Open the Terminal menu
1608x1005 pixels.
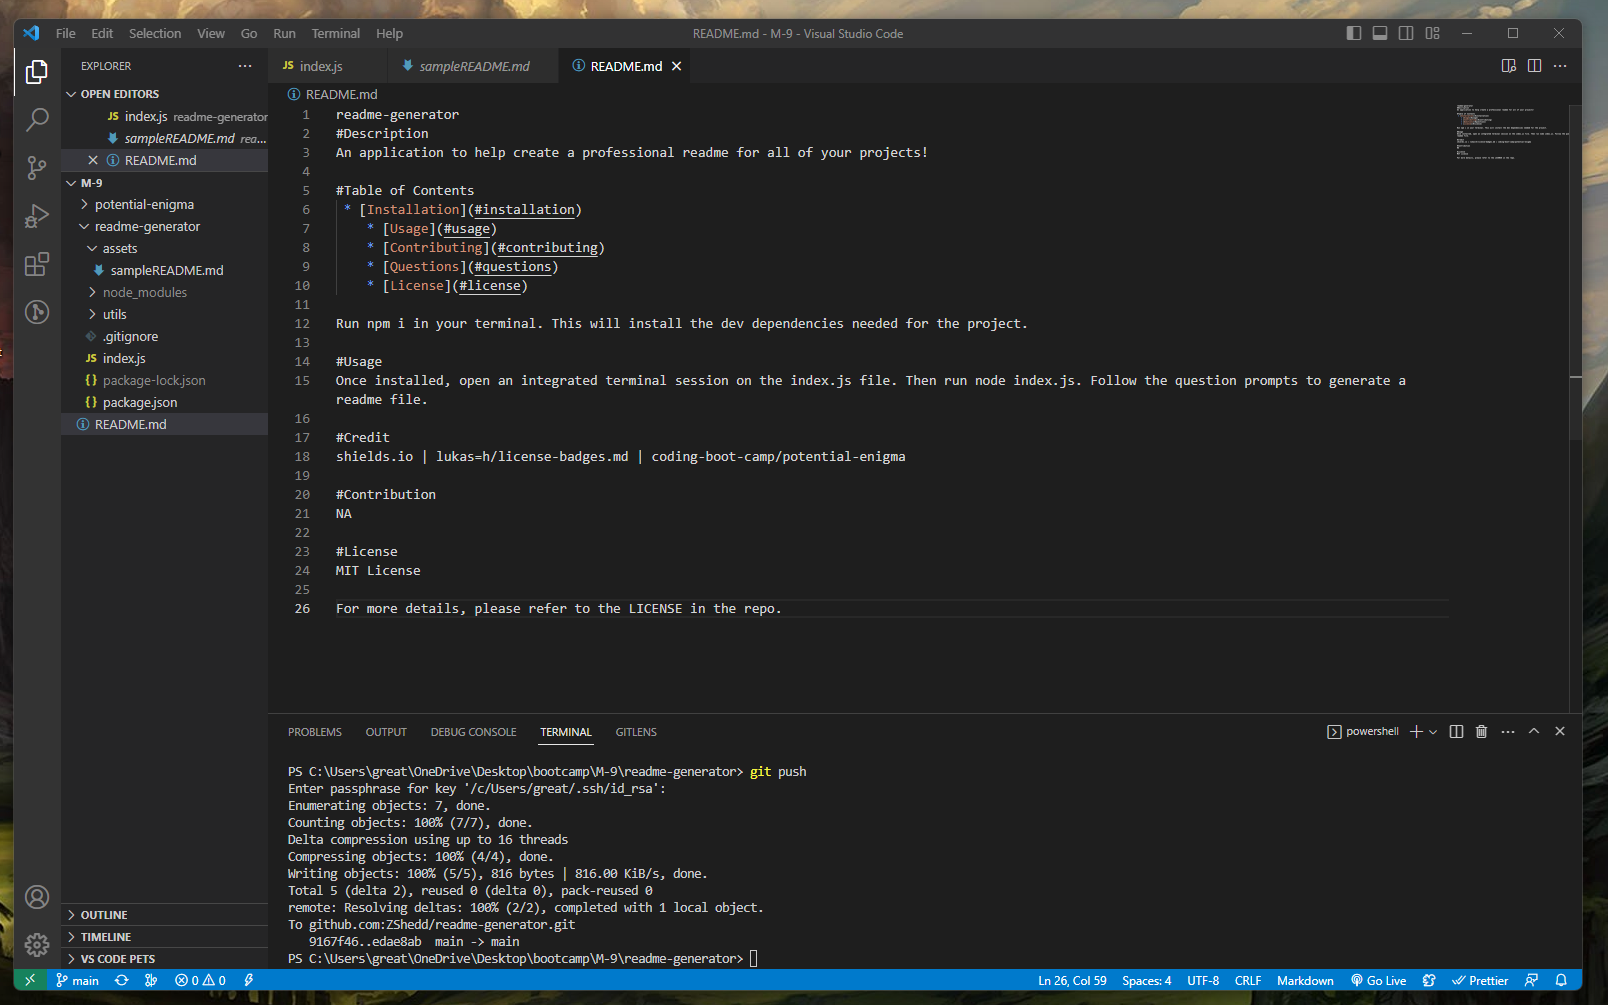[x=335, y=33]
